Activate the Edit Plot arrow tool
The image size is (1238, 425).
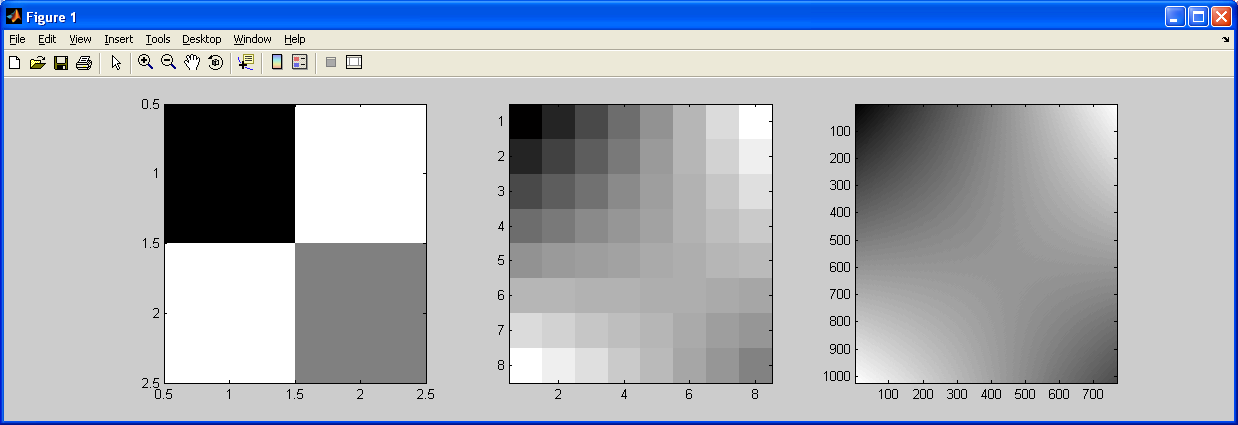[x=116, y=63]
